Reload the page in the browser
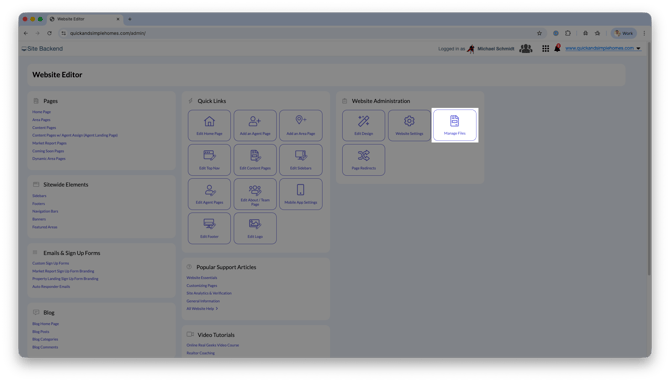This screenshot has height=382, width=670. click(50, 33)
